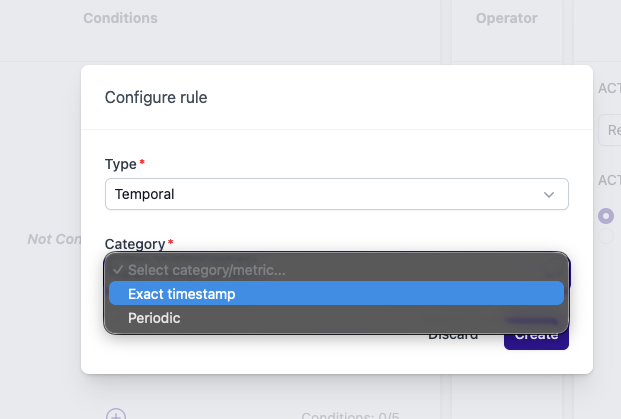Viewport: 621px width, 419px height.
Task: Click the Conditions: 0/5 counter text
Action: click(x=351, y=415)
